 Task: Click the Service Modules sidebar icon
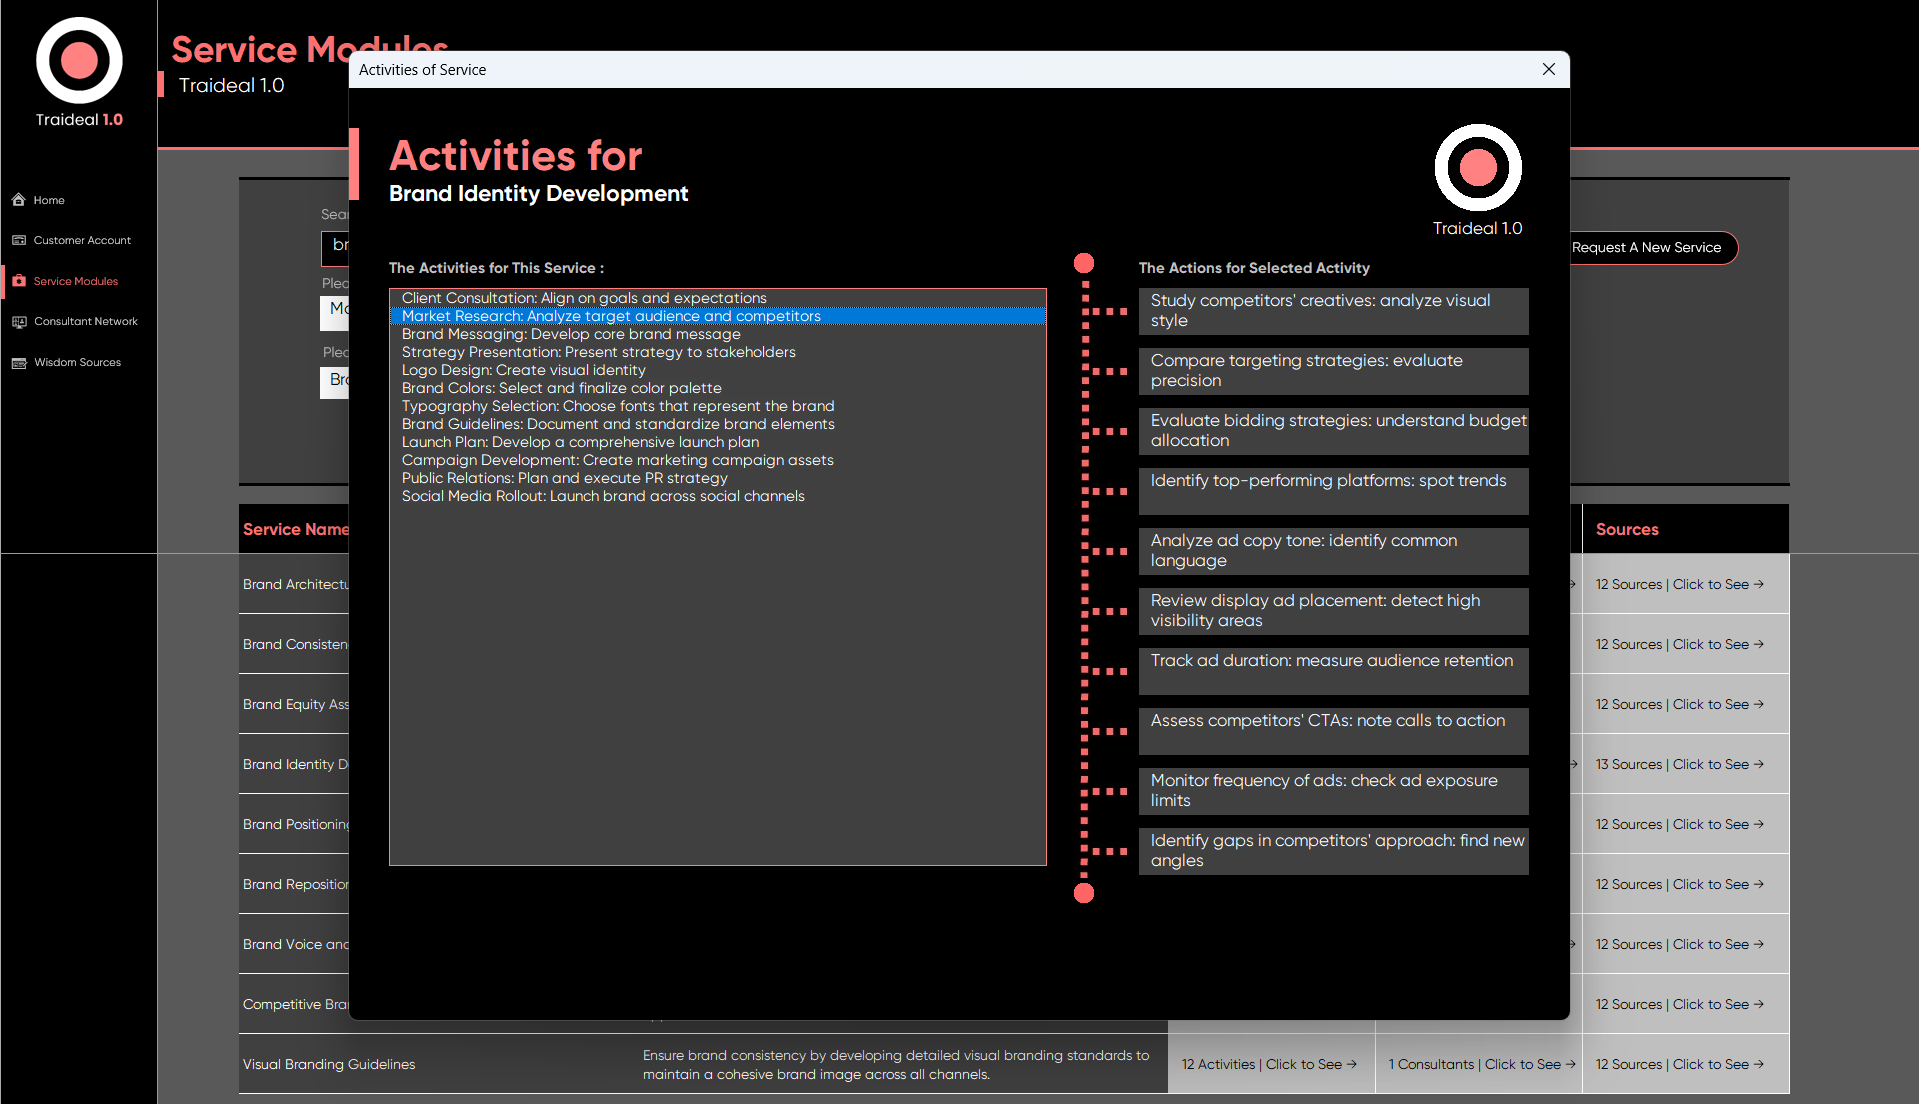click(19, 281)
